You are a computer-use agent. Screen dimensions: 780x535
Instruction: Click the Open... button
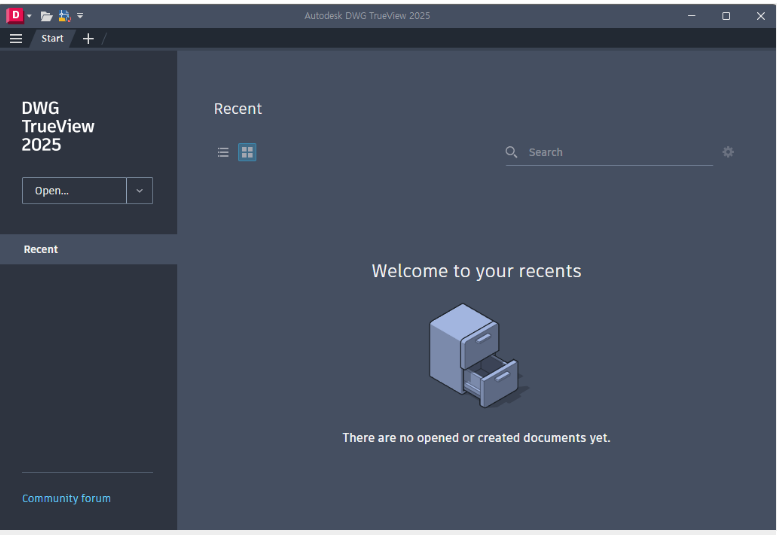(74, 191)
